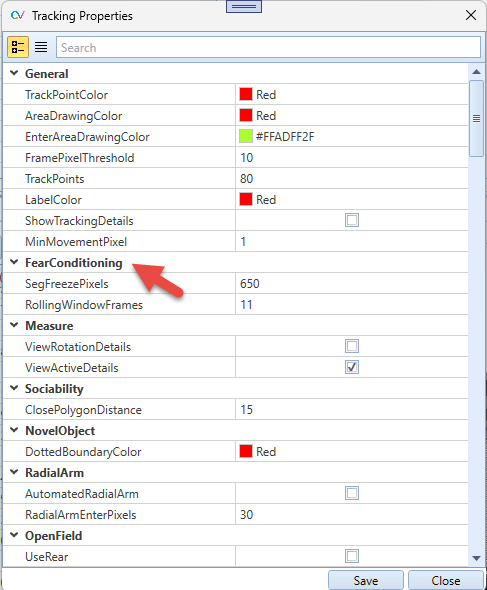
Task: Uncheck the ViewActiveDetails checkbox
Action: 352,367
